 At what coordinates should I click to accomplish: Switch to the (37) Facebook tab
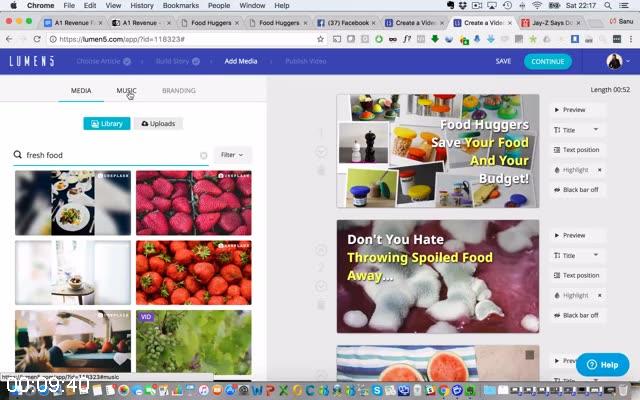click(x=346, y=23)
